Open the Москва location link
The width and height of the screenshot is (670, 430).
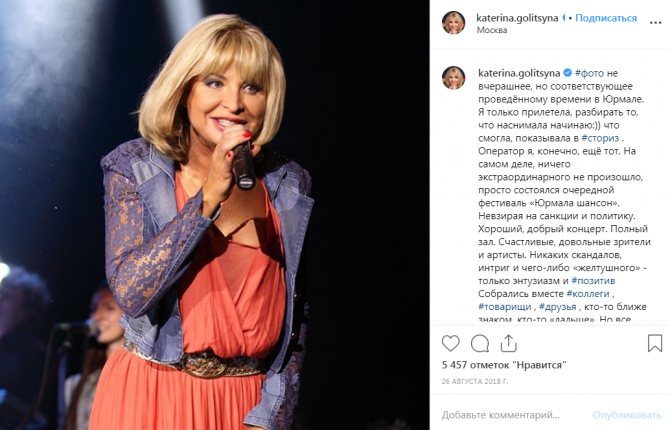pyautogui.click(x=492, y=30)
